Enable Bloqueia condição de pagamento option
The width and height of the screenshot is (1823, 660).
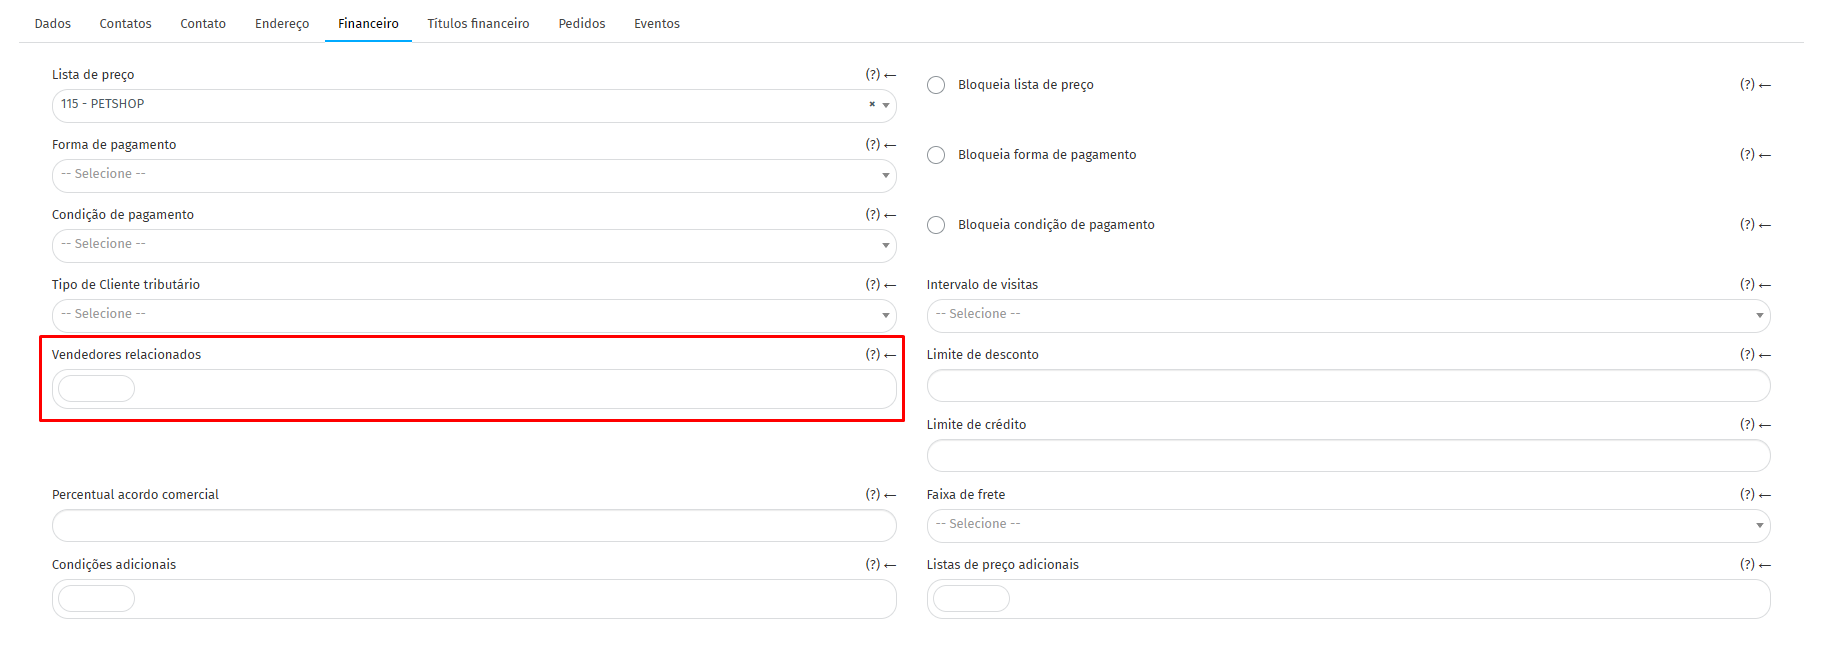coord(936,225)
